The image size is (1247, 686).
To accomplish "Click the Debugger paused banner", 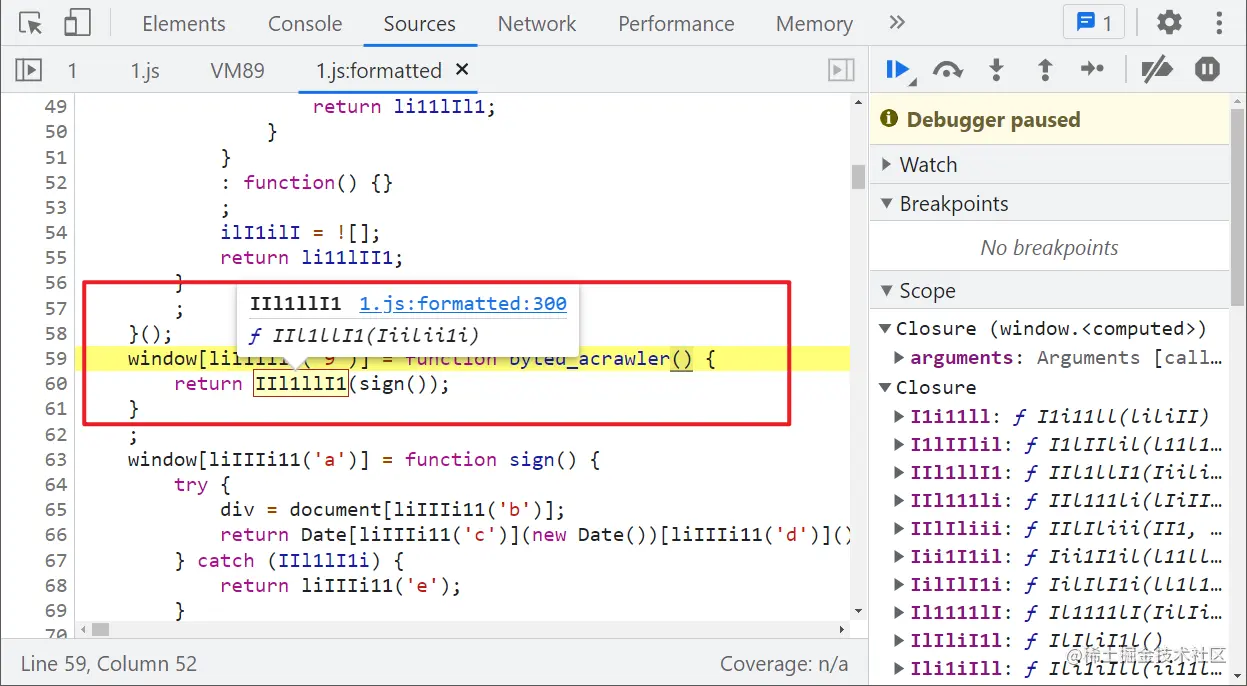I will coord(1049,120).
